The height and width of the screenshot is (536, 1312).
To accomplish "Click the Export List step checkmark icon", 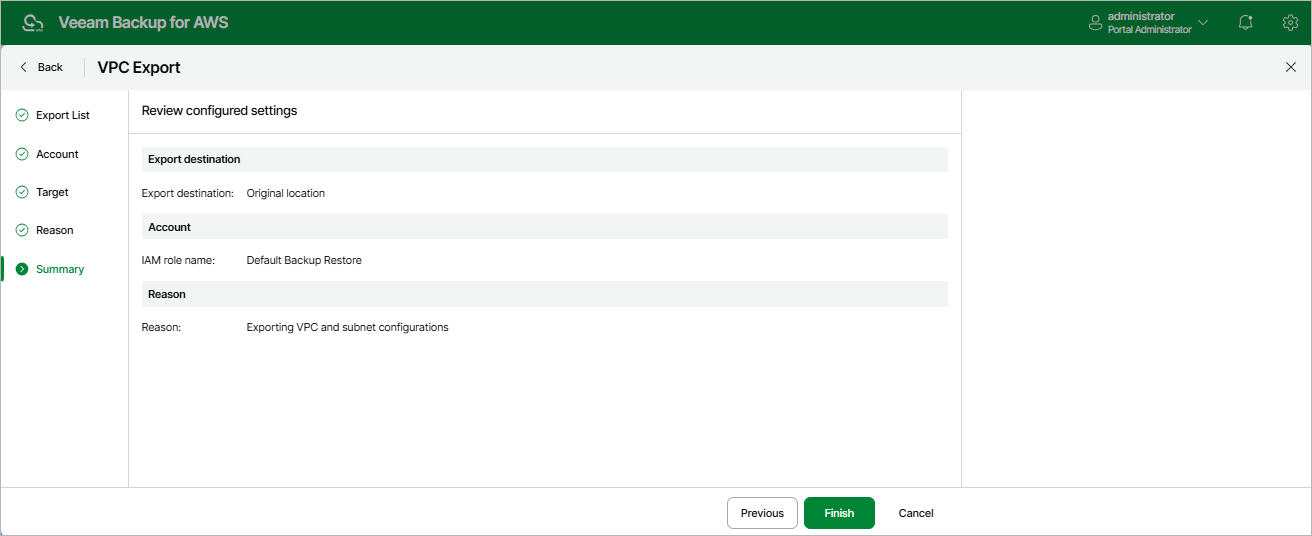I will 22,115.
